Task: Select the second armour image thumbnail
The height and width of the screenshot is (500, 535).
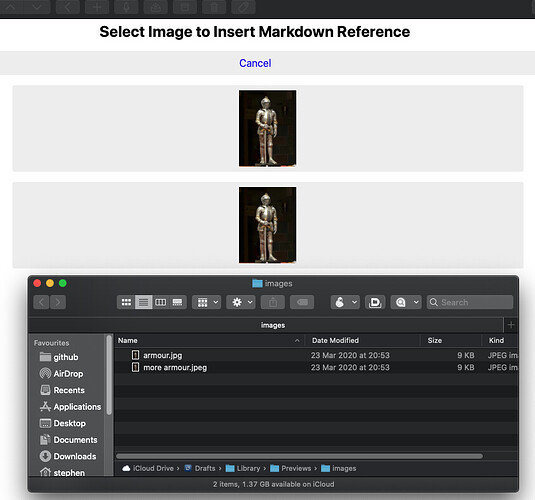Action: point(268,225)
